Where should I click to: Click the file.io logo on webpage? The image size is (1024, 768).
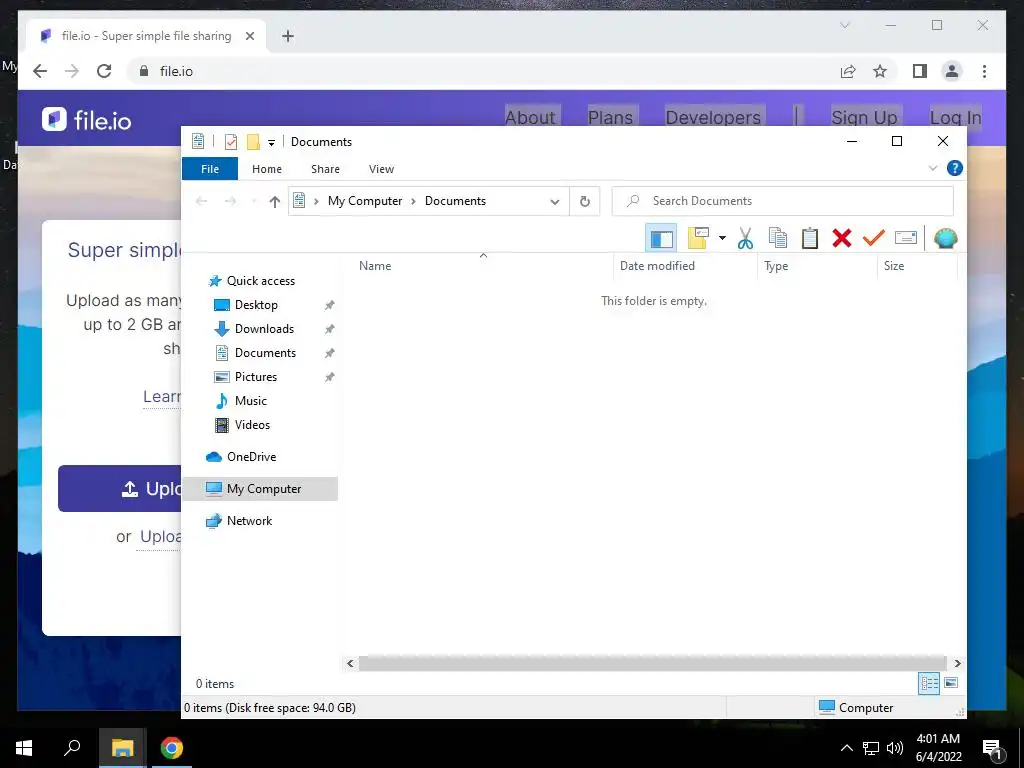click(86, 120)
